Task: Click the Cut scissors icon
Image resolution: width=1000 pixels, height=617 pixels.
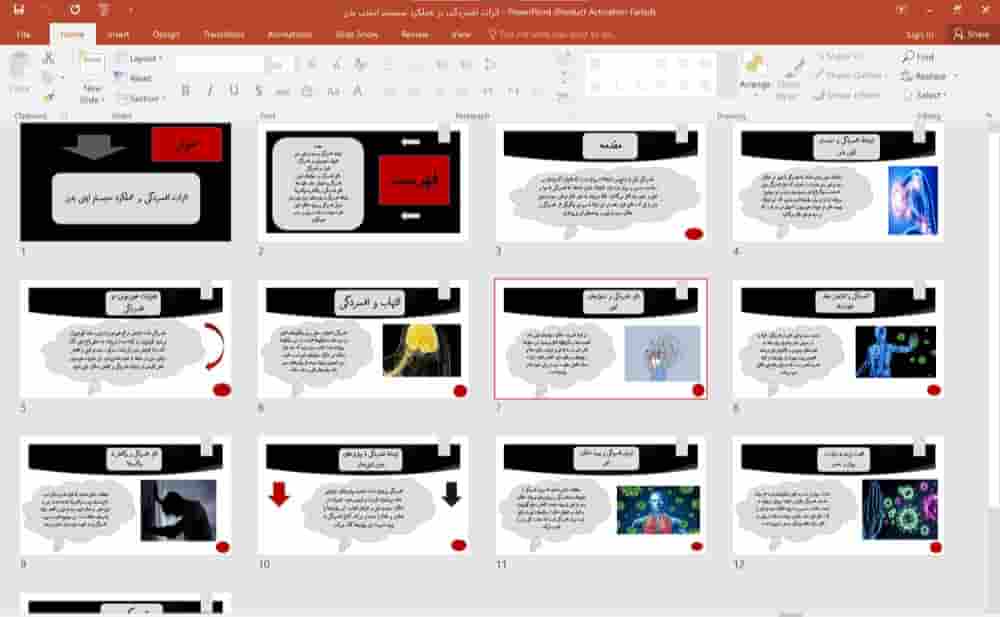Action: tap(48, 58)
